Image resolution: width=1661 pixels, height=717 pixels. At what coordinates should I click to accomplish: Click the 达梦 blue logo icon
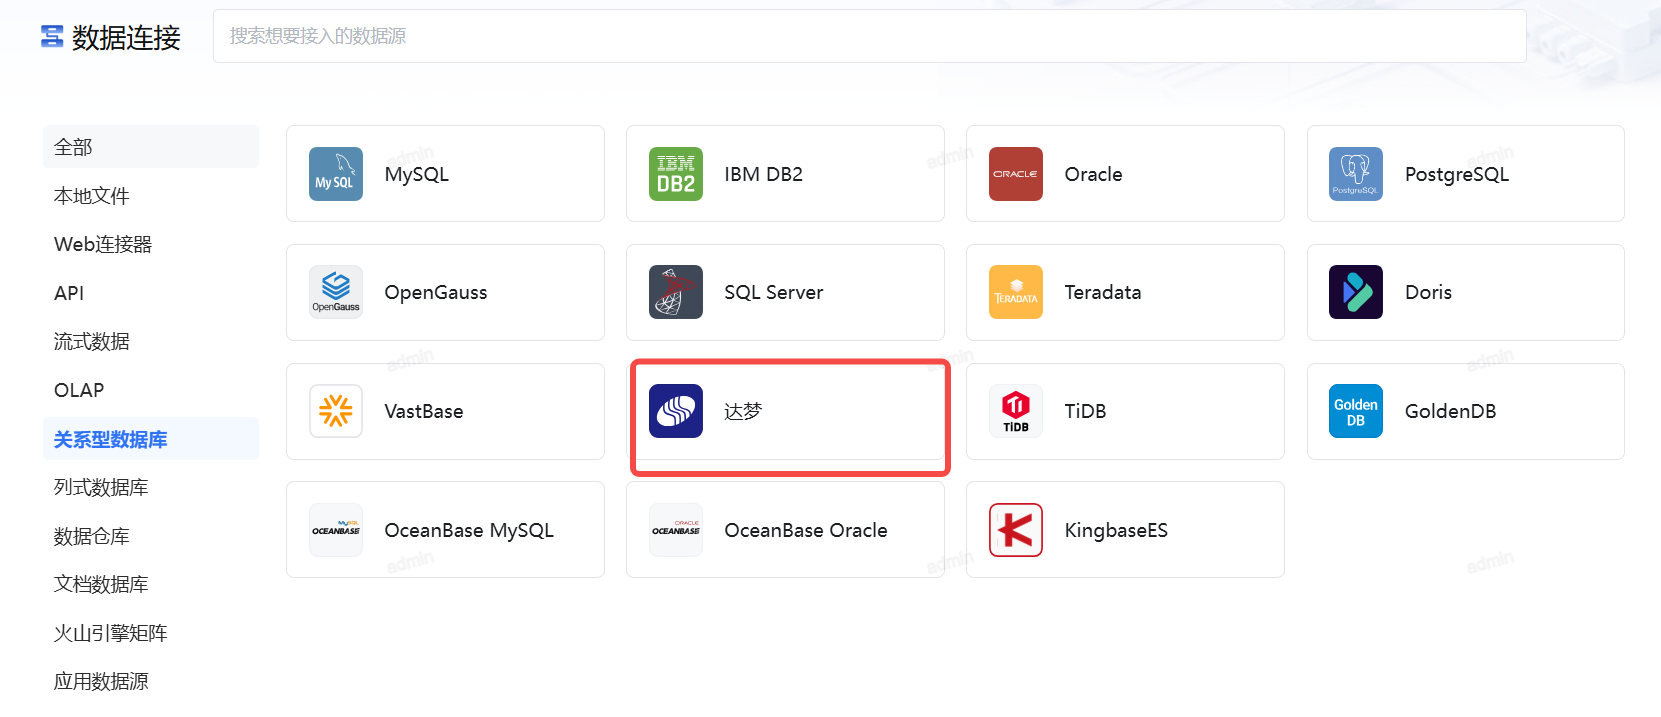676,411
